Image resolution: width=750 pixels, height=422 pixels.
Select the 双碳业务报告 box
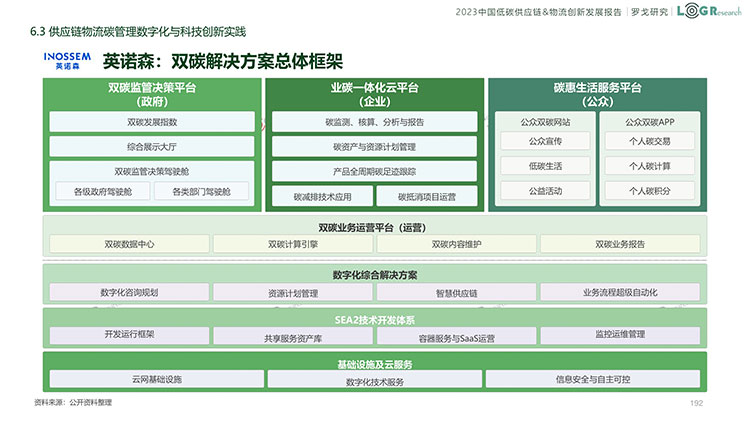[x=620, y=244]
